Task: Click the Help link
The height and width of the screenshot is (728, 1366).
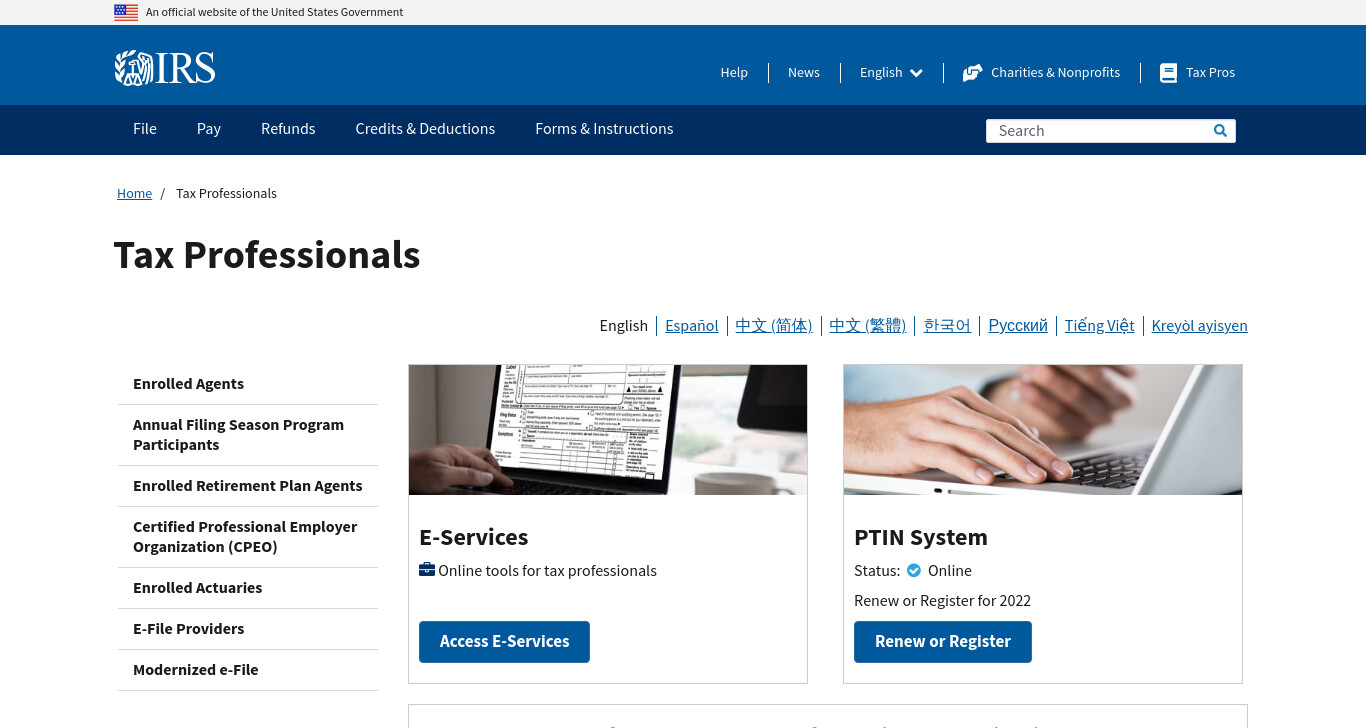Action: click(734, 72)
